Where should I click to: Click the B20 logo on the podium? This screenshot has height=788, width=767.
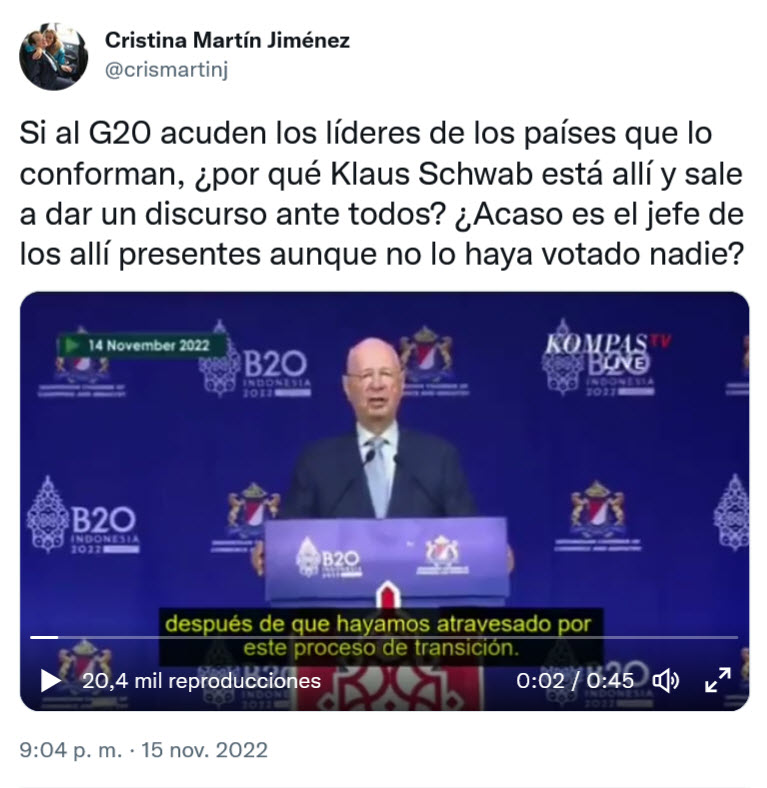point(329,558)
